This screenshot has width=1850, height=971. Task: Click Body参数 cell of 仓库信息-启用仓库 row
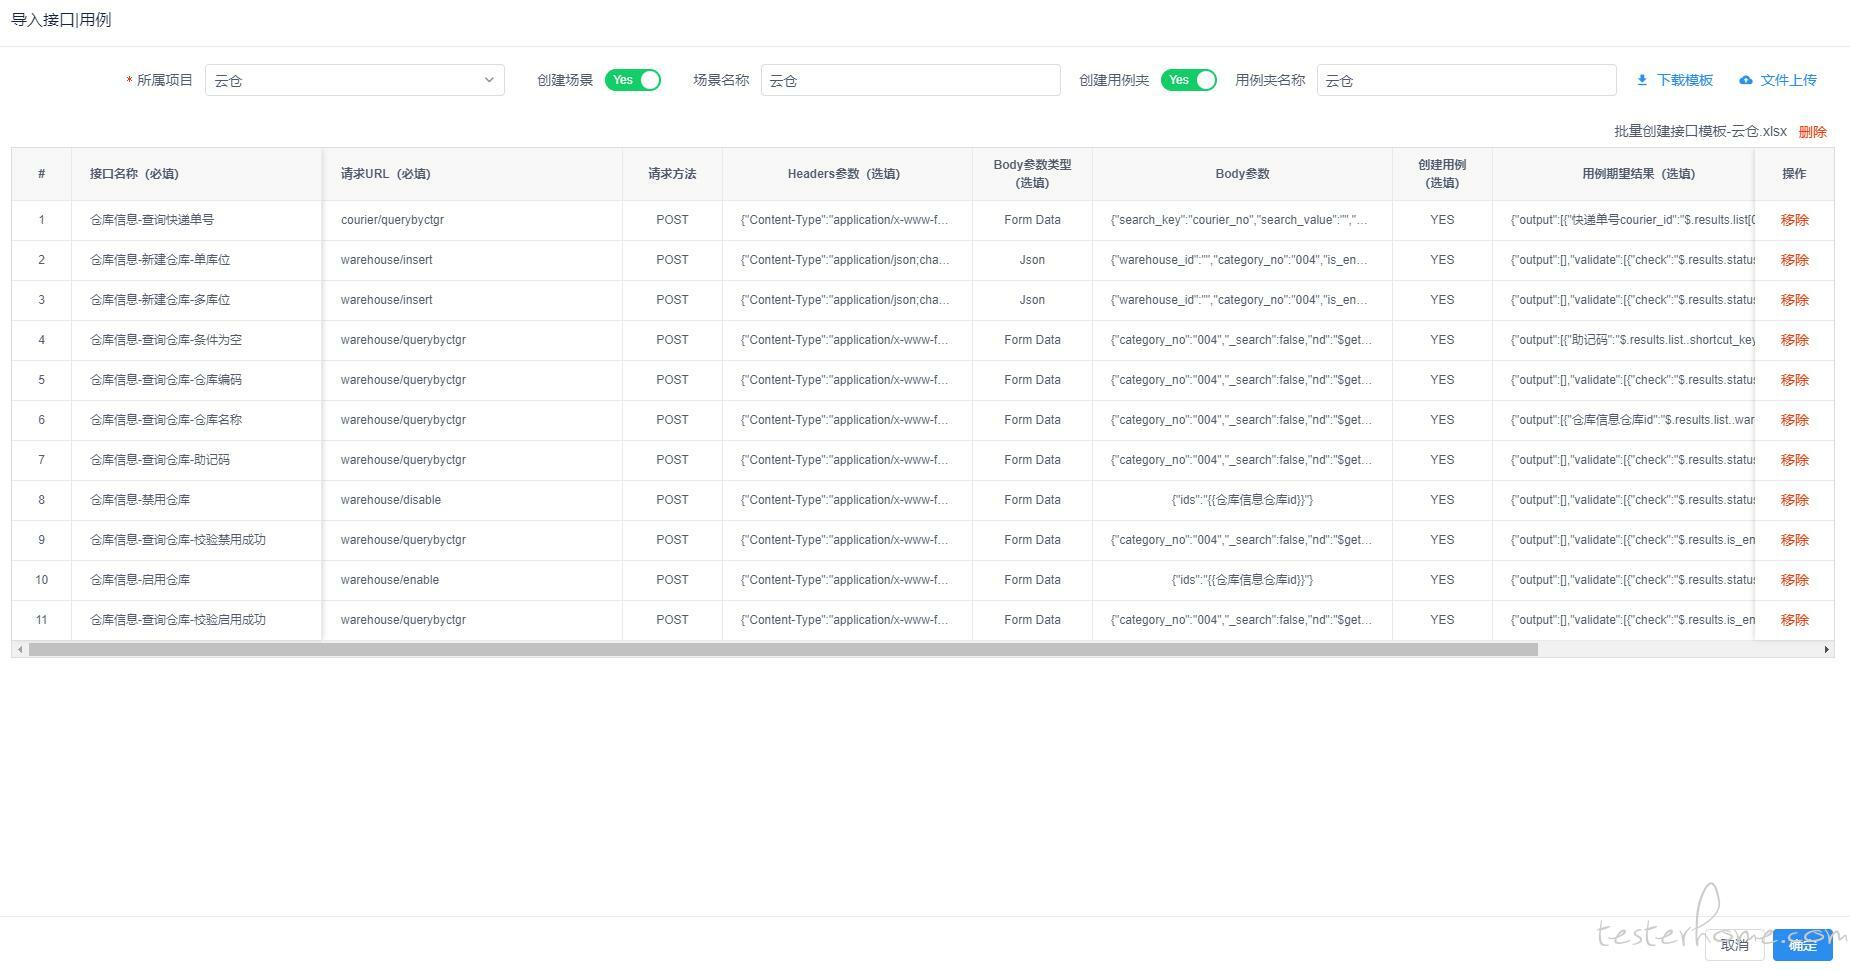click(1242, 580)
